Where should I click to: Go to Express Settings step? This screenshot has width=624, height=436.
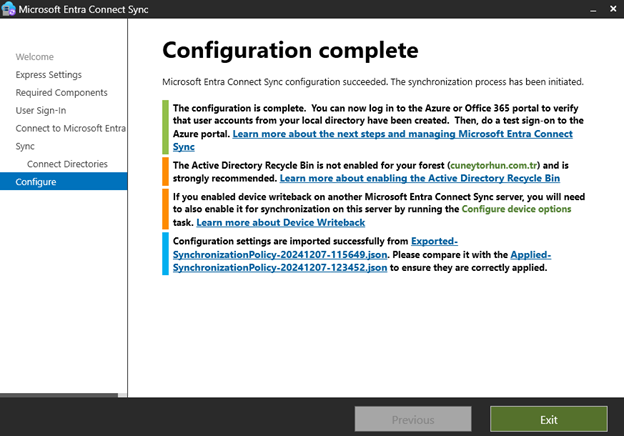coord(49,75)
